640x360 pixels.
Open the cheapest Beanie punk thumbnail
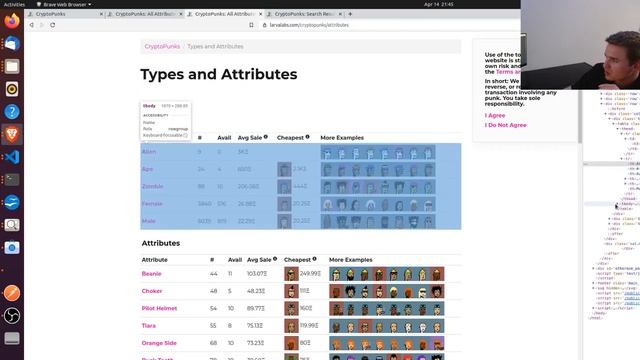291,274
